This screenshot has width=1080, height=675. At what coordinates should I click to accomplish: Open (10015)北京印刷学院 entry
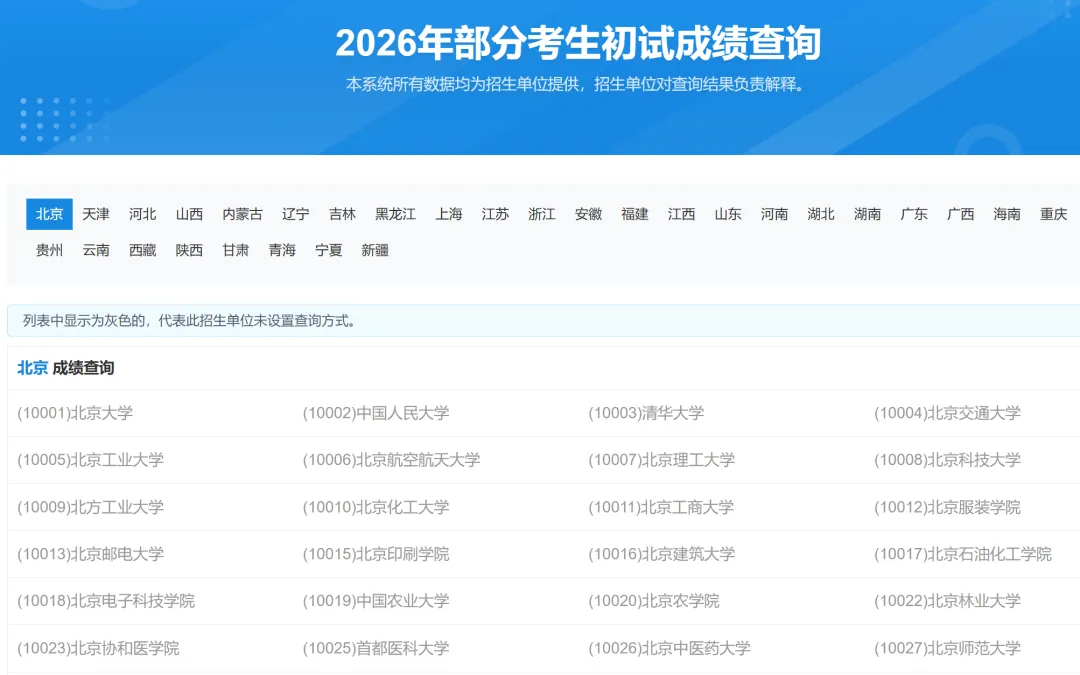click(x=376, y=554)
